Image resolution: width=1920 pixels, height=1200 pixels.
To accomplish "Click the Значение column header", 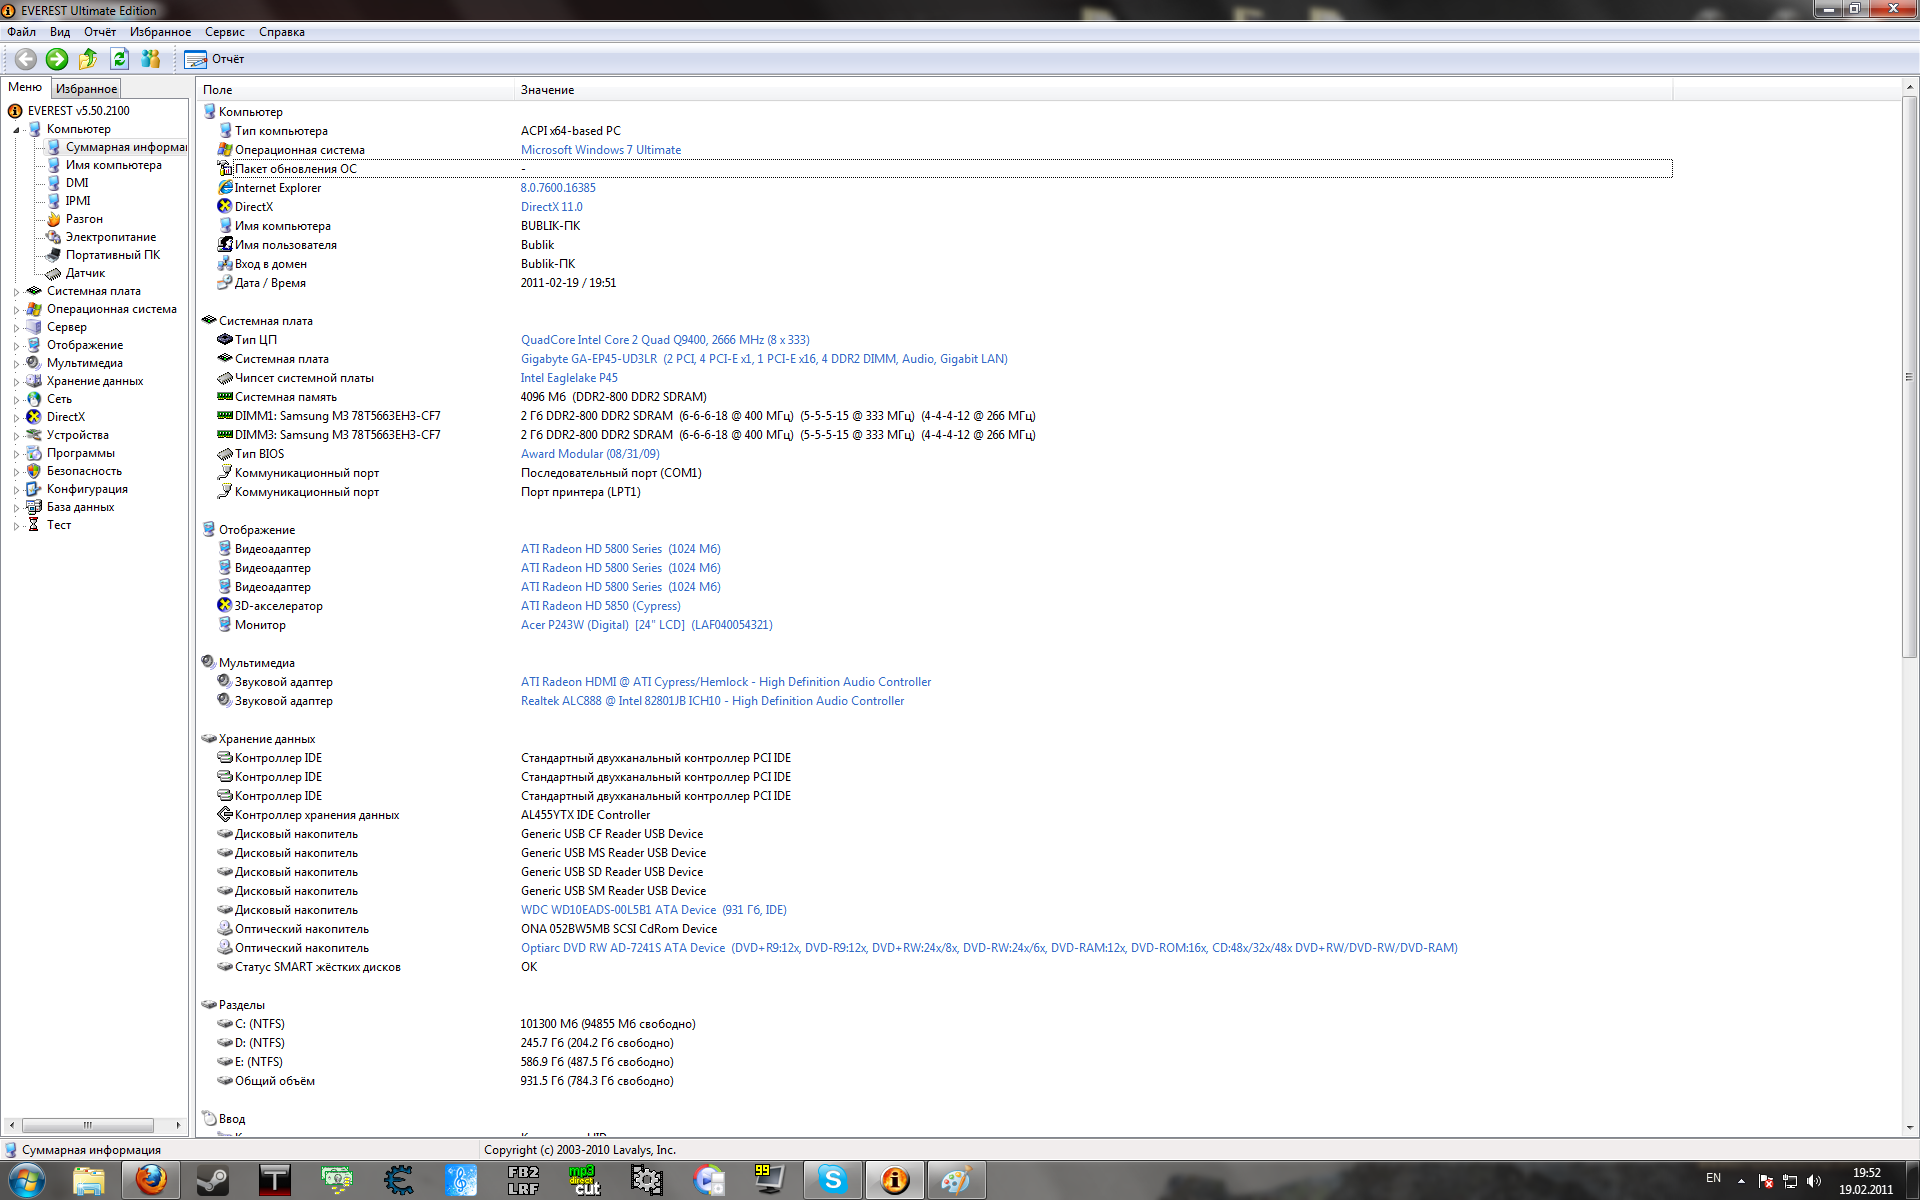I will [x=1093, y=90].
